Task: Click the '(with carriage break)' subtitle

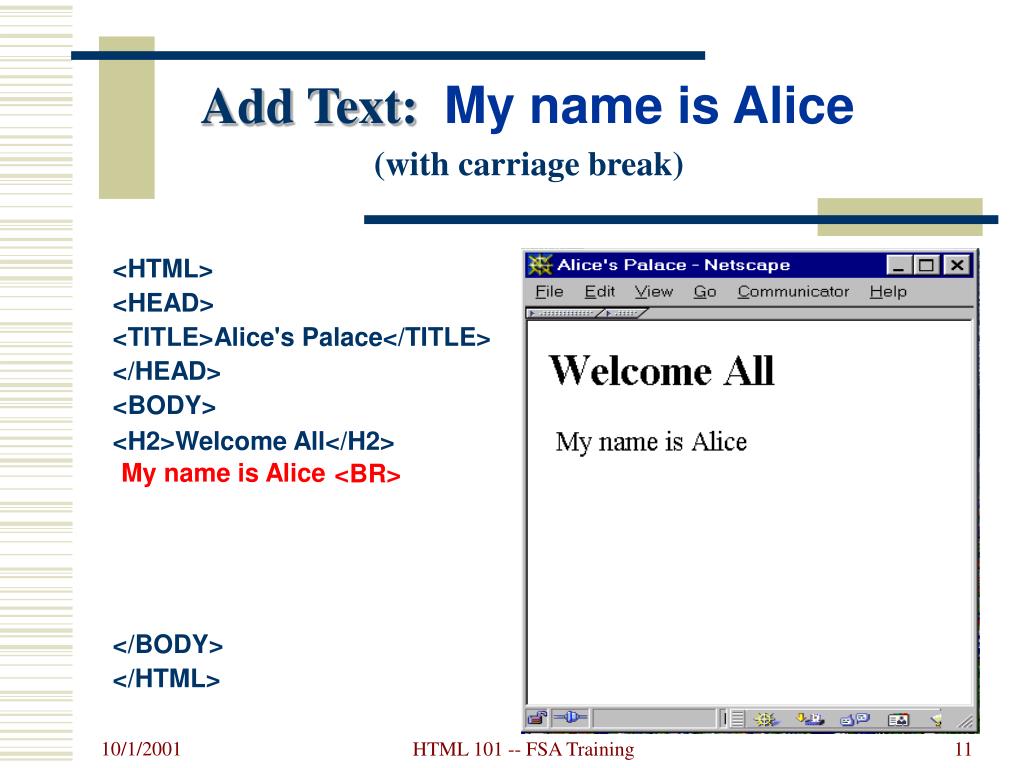Action: (x=529, y=164)
